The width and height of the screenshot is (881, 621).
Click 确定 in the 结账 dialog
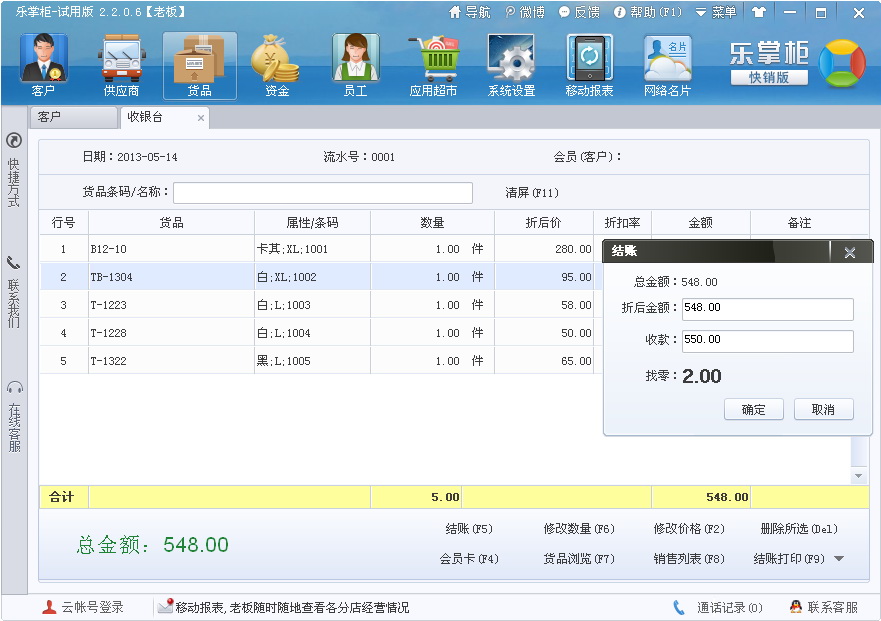[753, 409]
